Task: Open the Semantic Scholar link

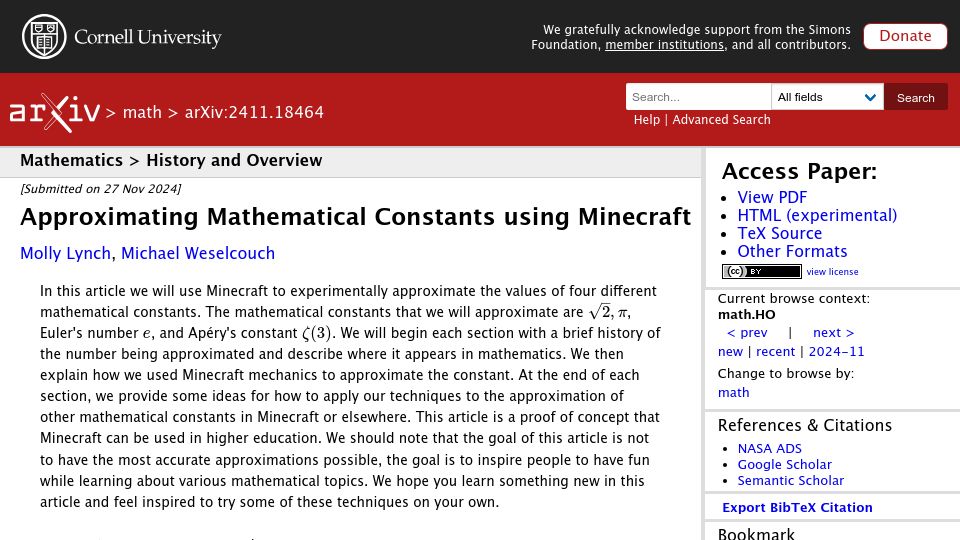Action: (x=790, y=481)
